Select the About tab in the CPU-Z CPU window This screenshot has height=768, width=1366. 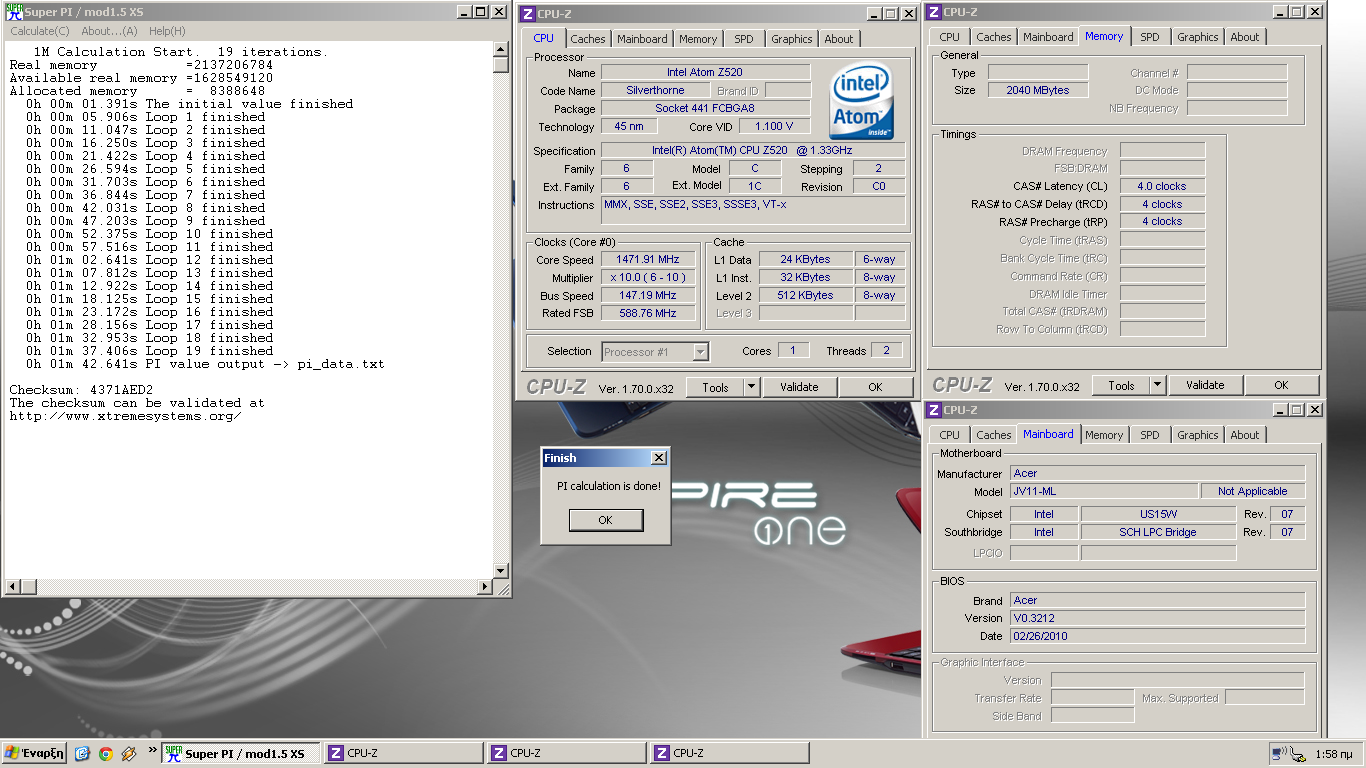click(839, 39)
